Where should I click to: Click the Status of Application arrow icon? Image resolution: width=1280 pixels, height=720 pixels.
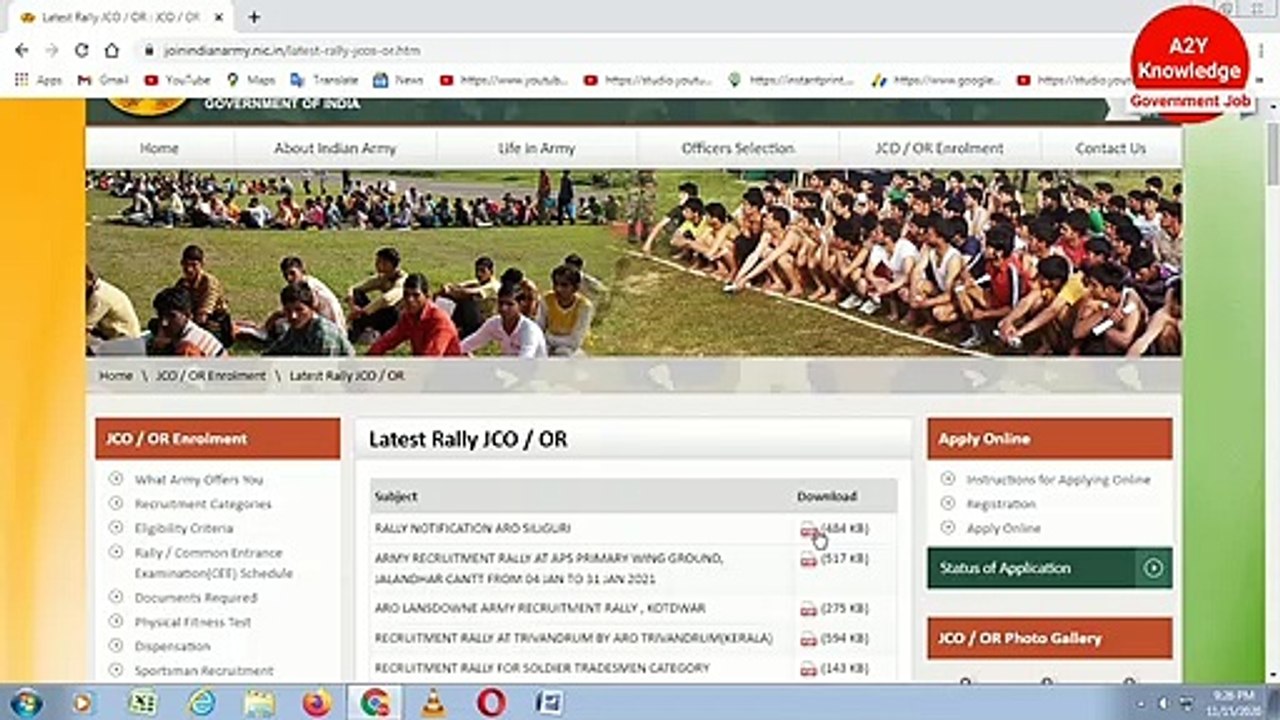pos(1154,568)
